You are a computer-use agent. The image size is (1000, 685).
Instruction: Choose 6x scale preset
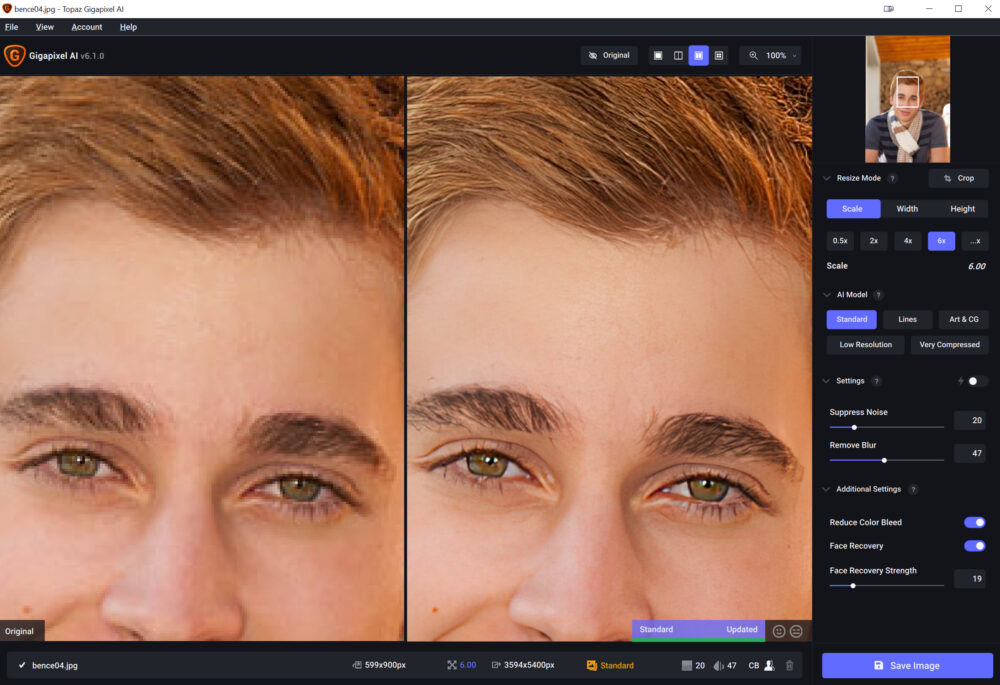pos(941,241)
